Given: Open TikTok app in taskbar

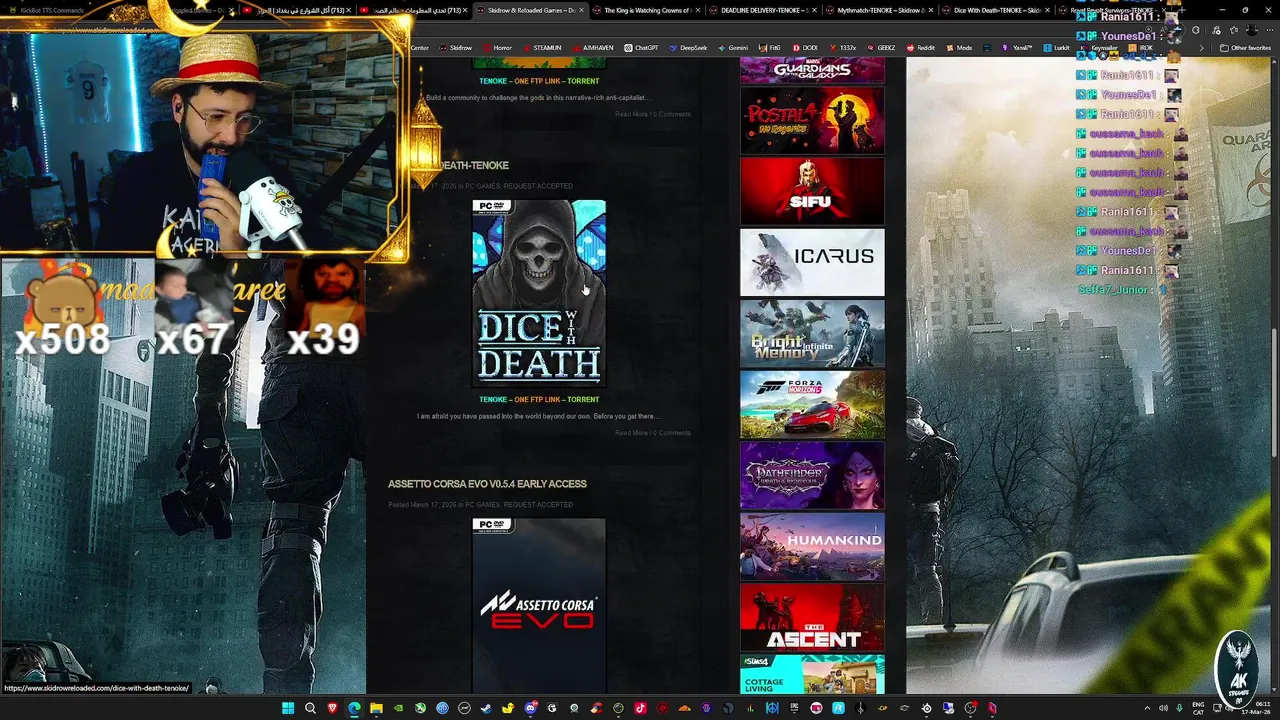Looking at the screenshot, I should coord(640,708).
